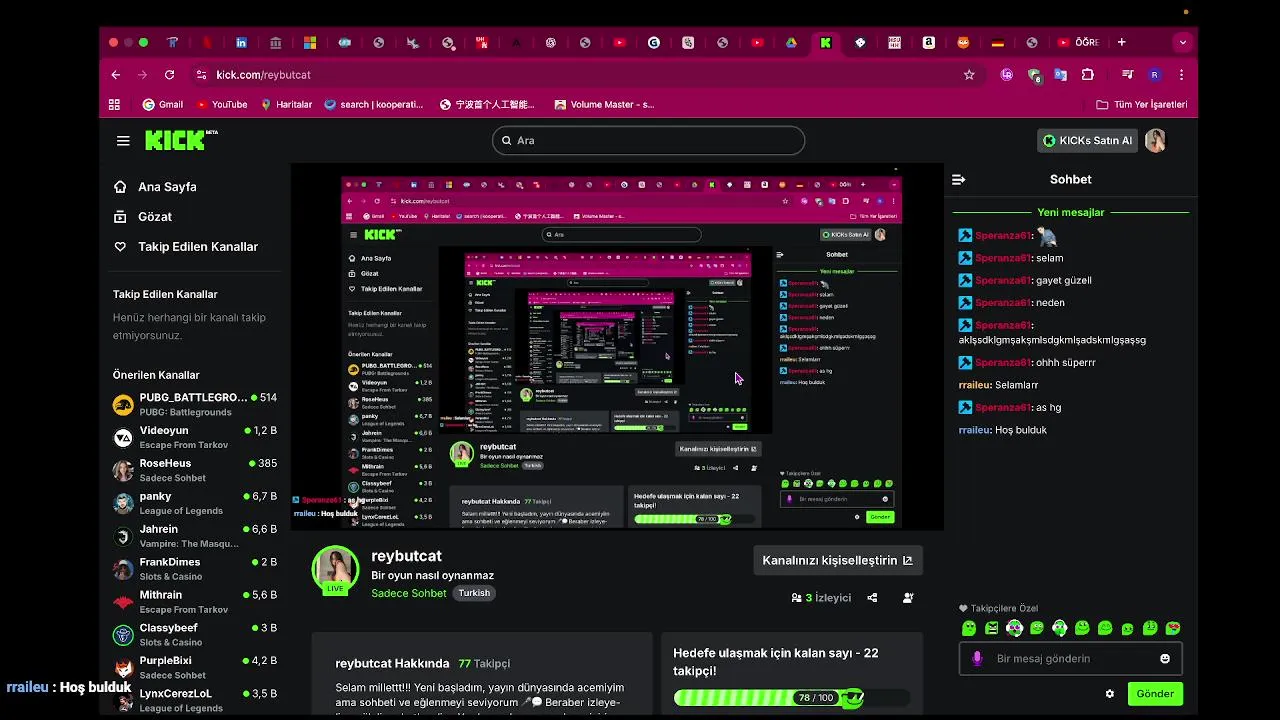Open the media controls icon in Chrome toolbar
Image resolution: width=1280 pixels, height=720 pixels.
1128,75
